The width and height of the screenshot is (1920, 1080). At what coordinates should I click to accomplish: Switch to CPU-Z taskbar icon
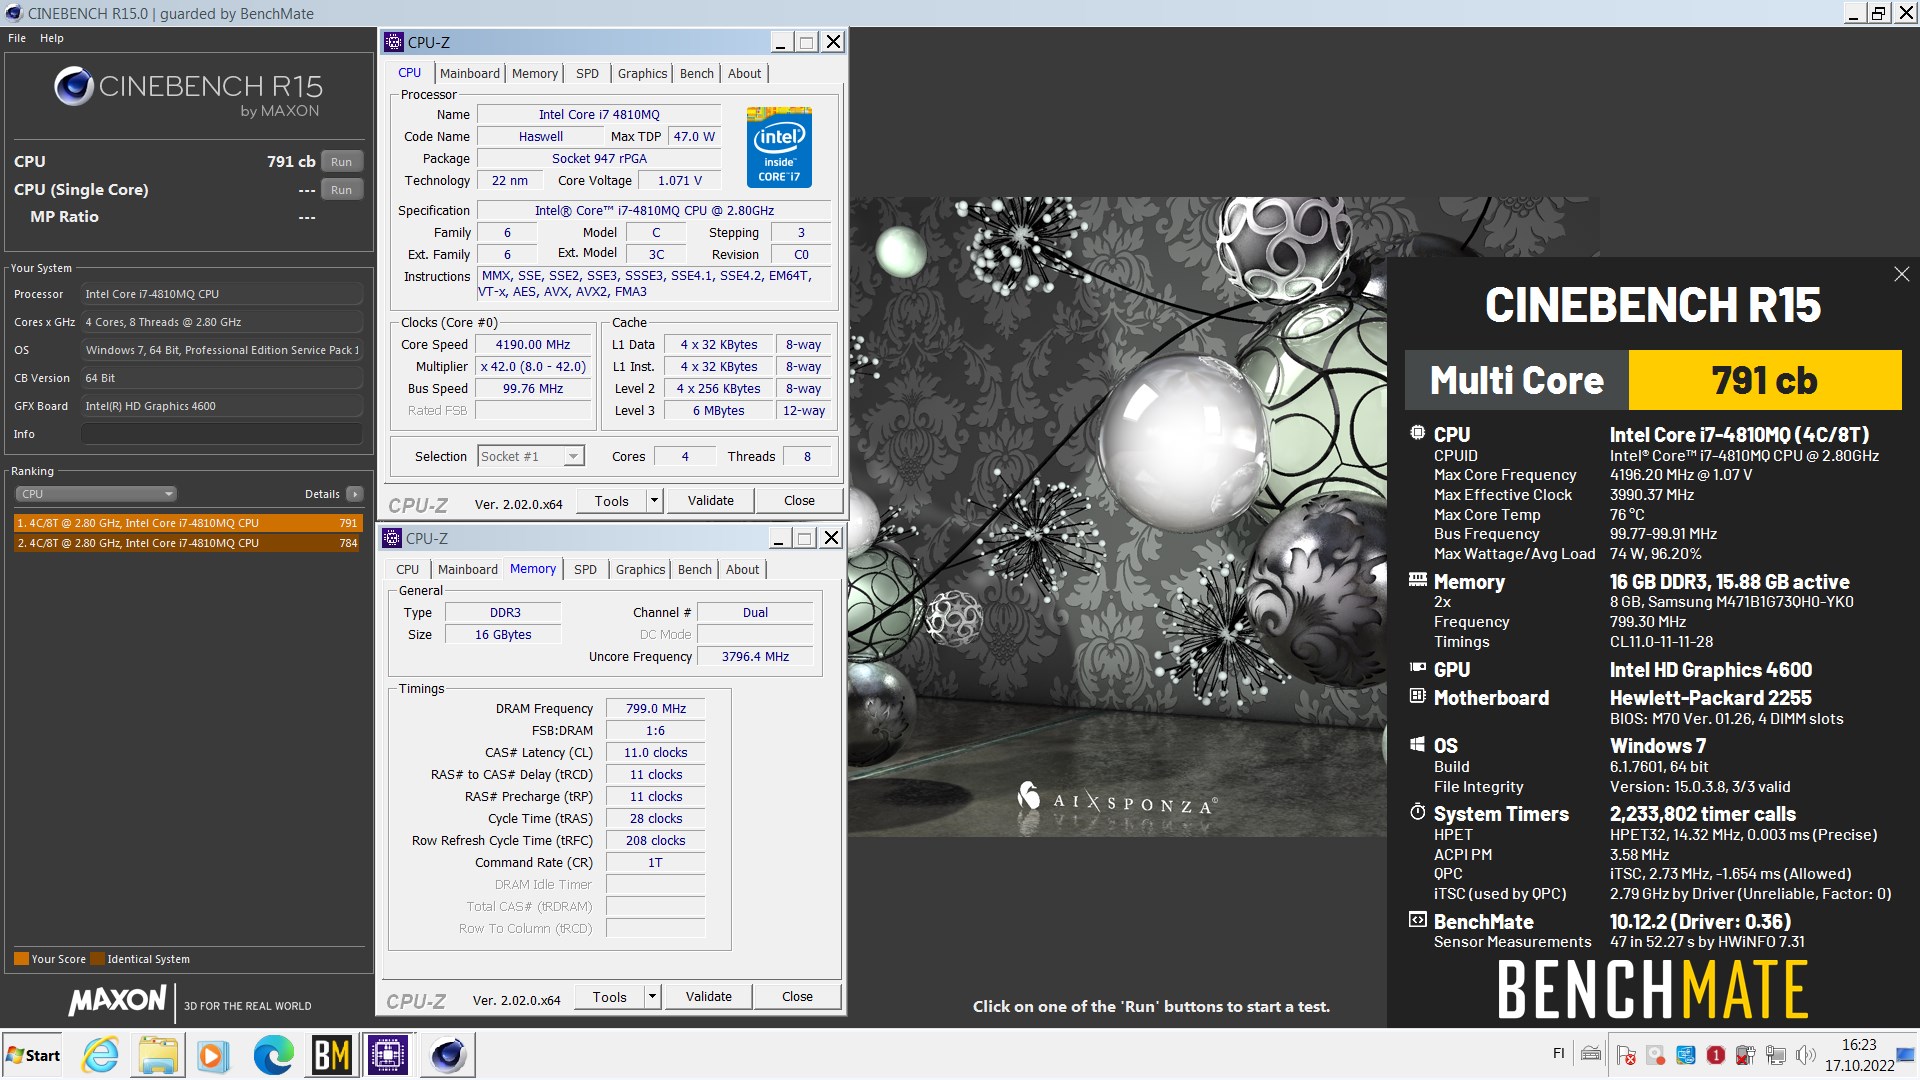[x=388, y=1055]
